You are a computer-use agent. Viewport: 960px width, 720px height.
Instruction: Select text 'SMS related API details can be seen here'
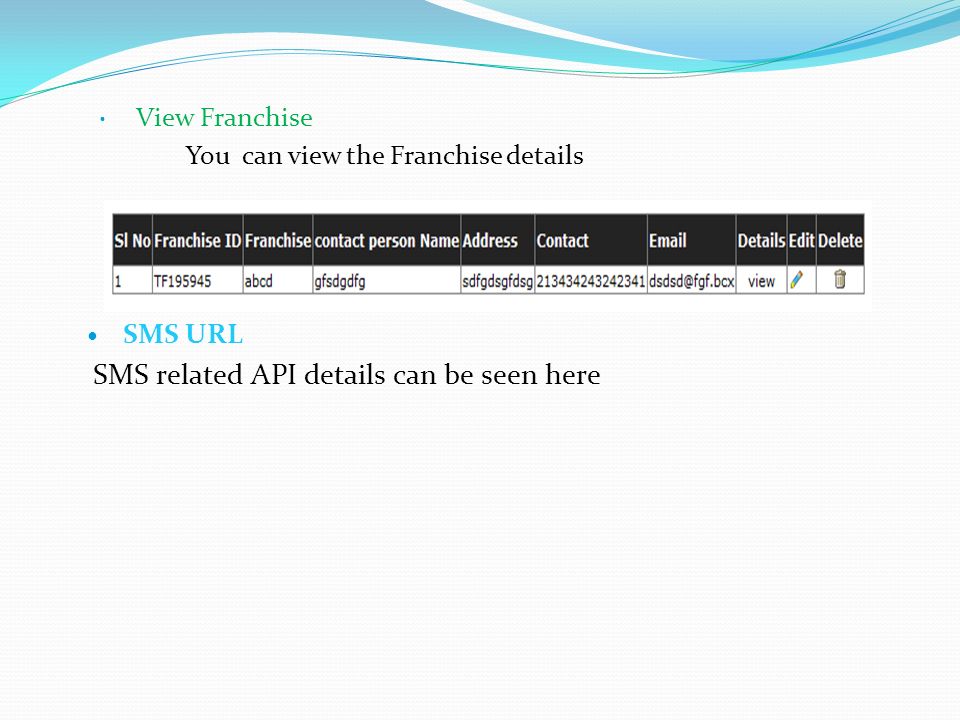point(347,374)
